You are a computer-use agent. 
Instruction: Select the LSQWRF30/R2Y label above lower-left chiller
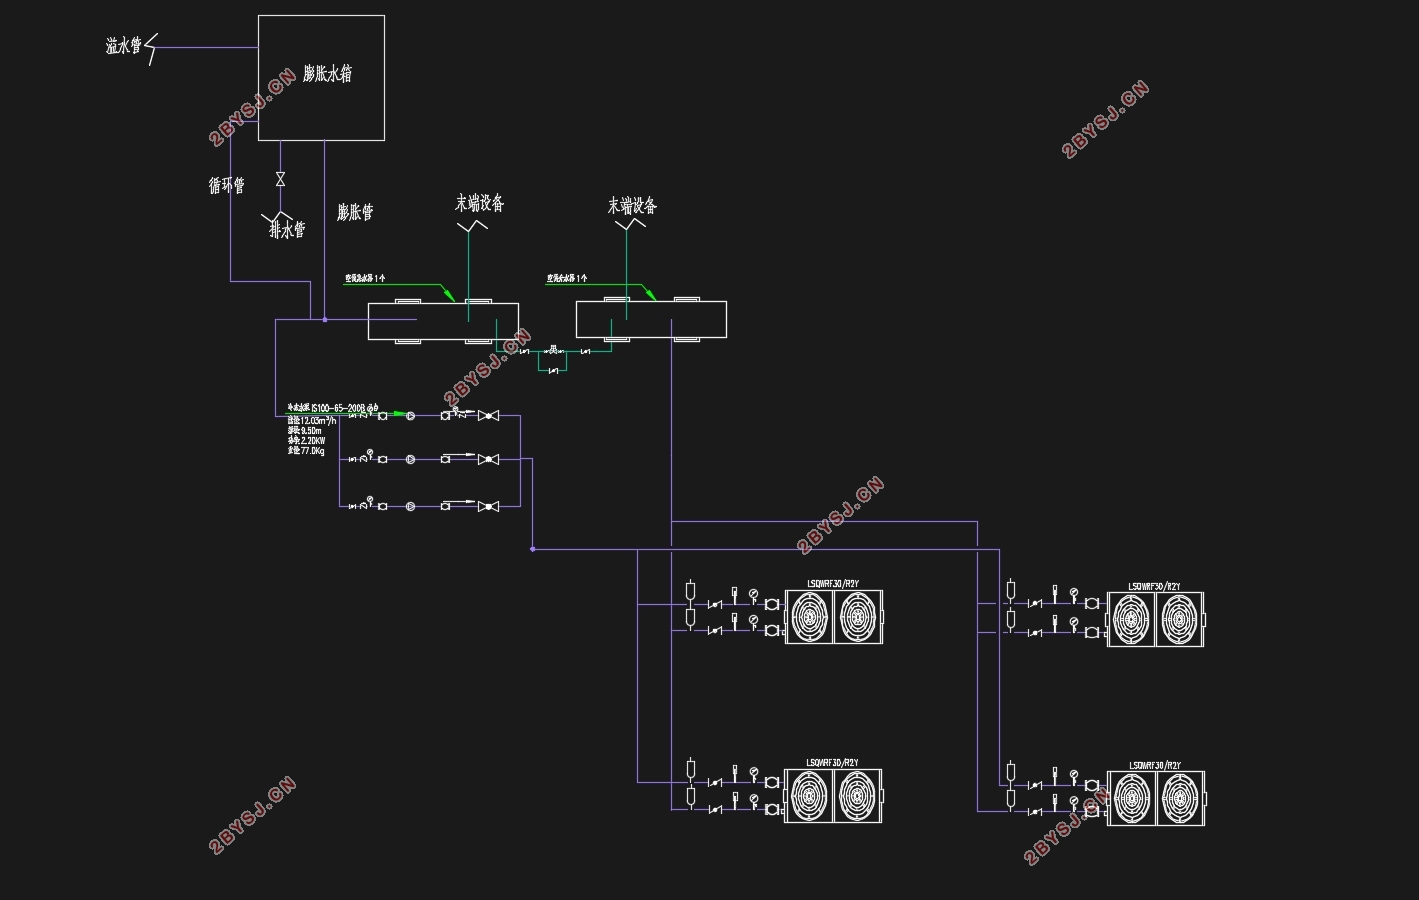pyautogui.click(x=832, y=763)
